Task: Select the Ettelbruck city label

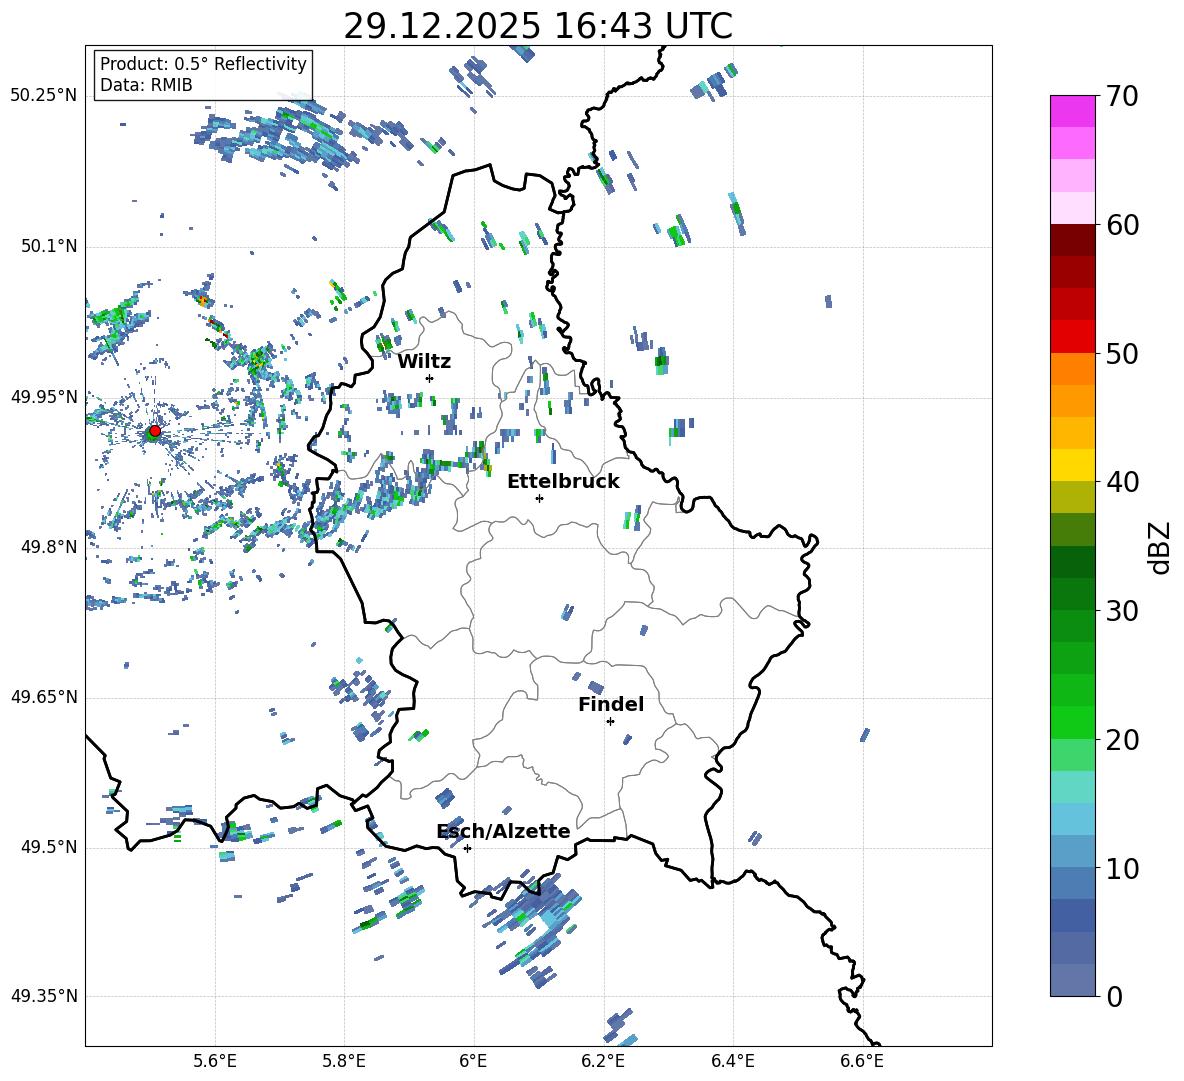Action: click(x=563, y=481)
